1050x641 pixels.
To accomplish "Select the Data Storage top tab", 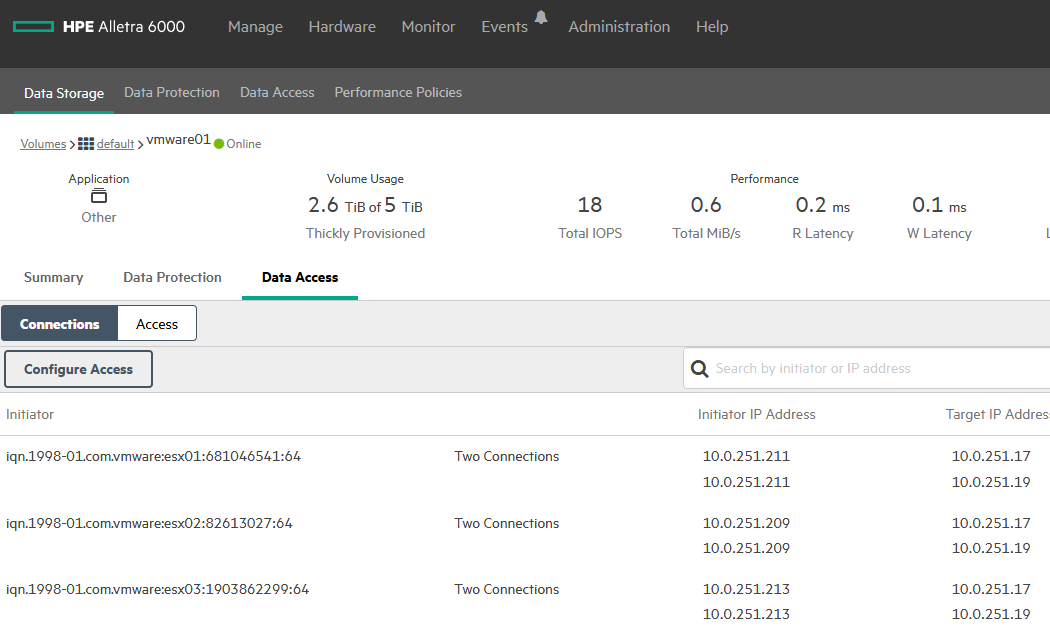I will point(64,93).
